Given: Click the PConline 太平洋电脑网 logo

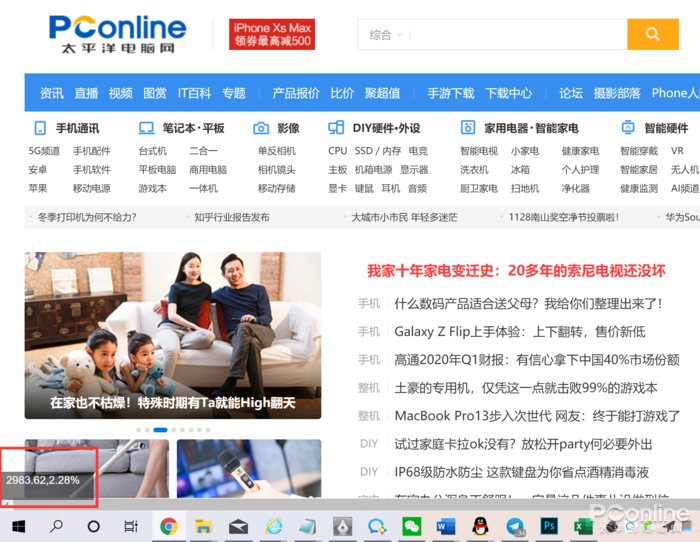Looking at the screenshot, I should [x=118, y=34].
